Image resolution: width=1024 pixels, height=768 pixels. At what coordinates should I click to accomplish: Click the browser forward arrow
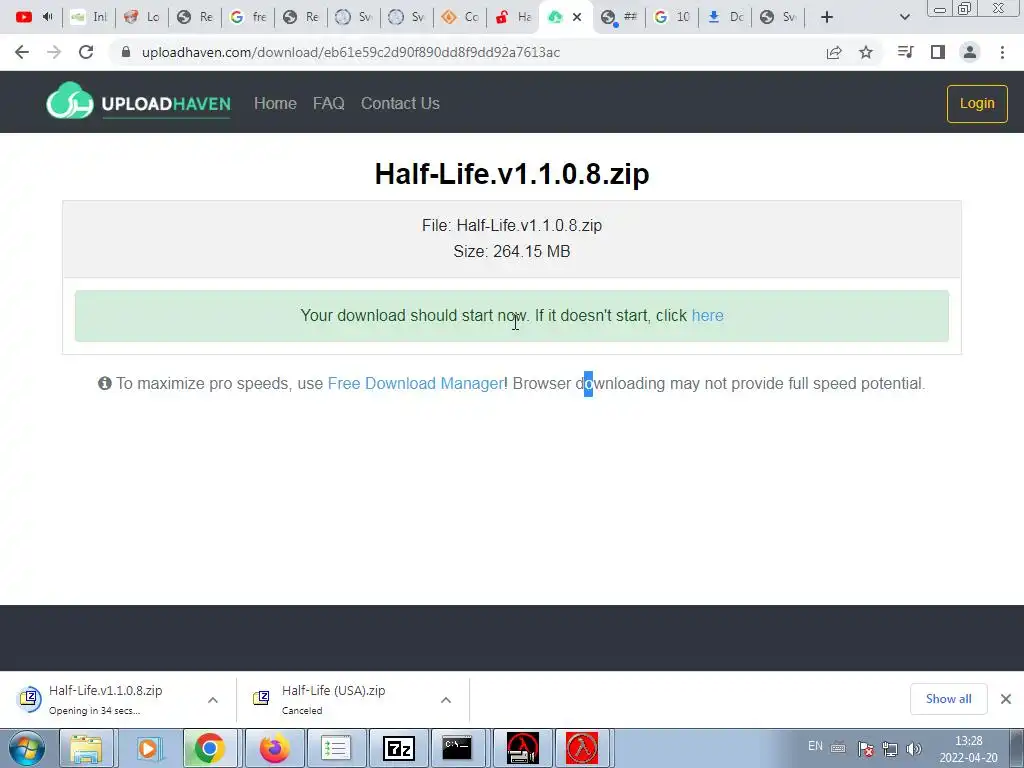click(54, 52)
